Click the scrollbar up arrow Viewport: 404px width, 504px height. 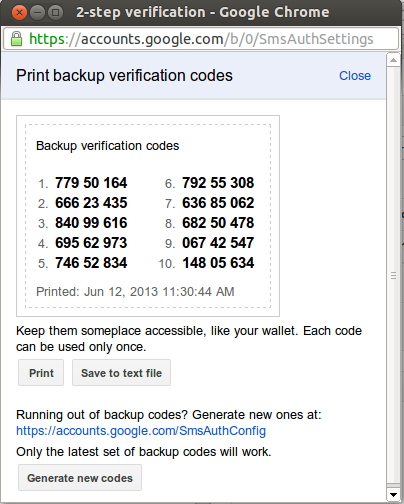click(x=393, y=60)
